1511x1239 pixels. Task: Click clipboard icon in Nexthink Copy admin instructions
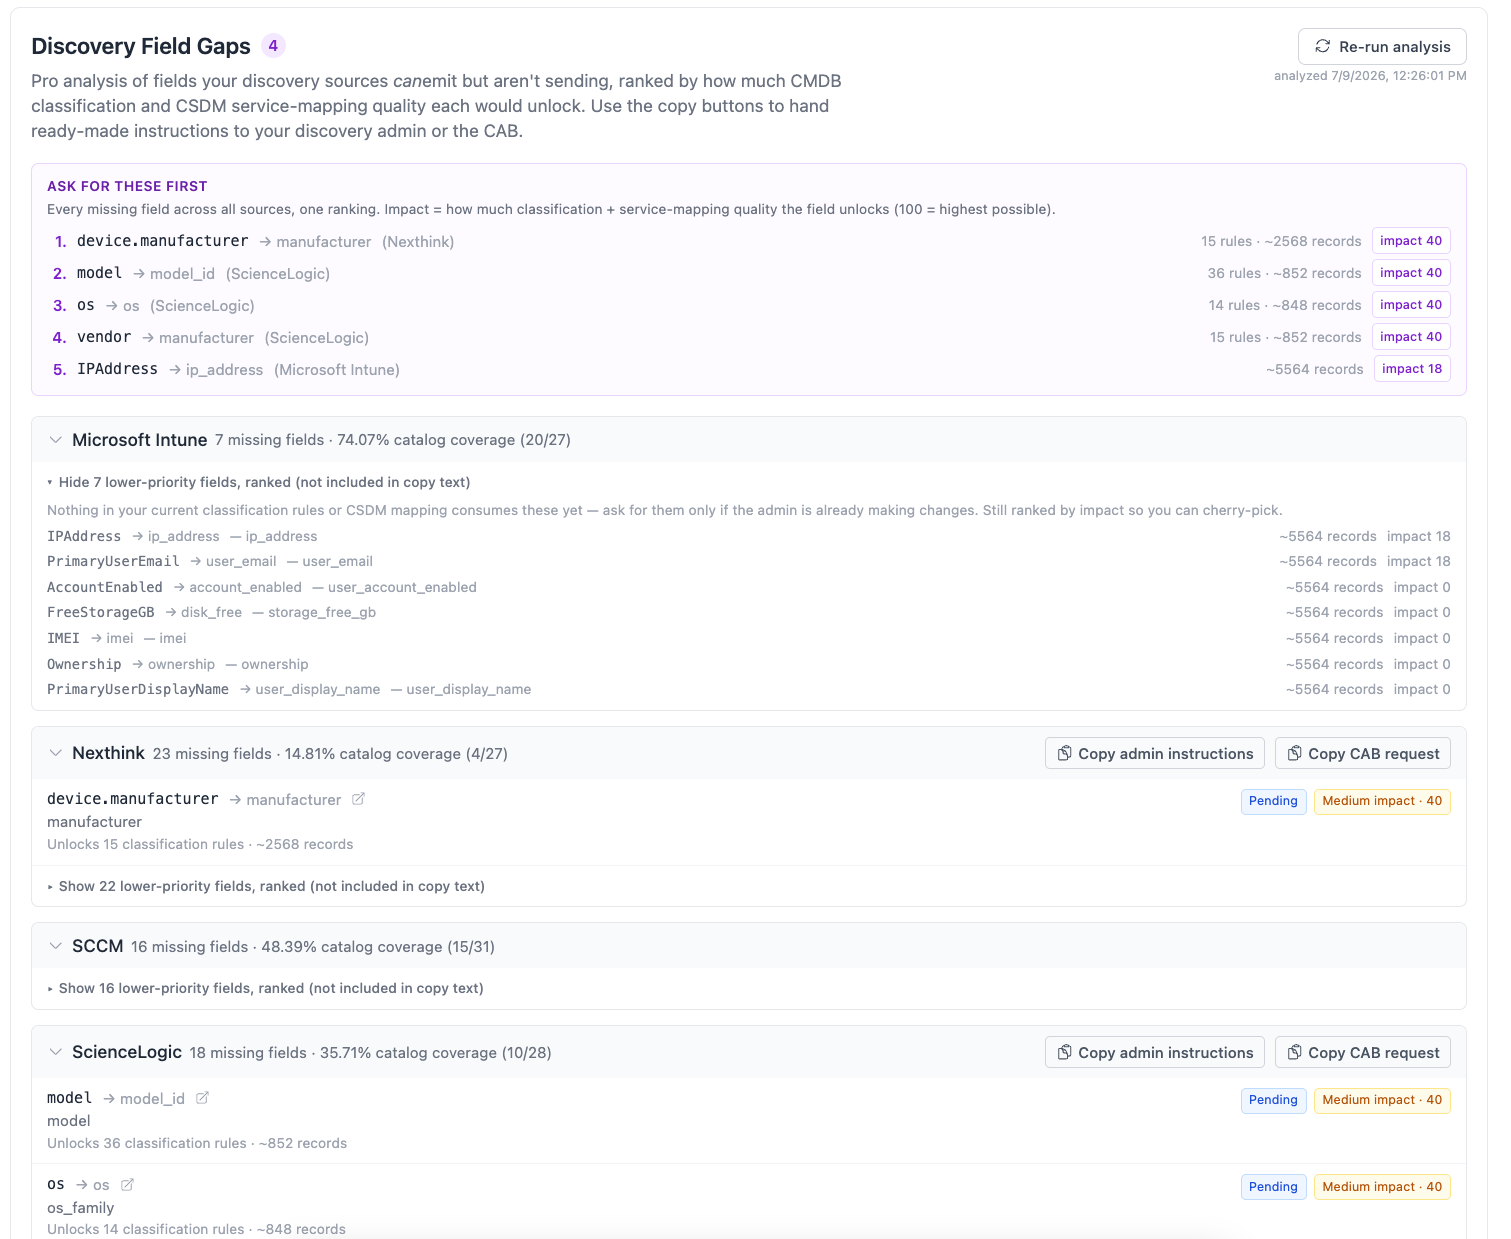click(1065, 753)
